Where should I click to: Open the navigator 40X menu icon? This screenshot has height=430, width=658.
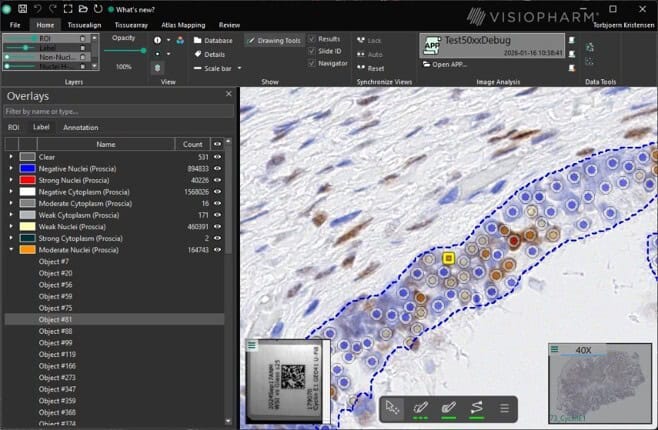554,349
